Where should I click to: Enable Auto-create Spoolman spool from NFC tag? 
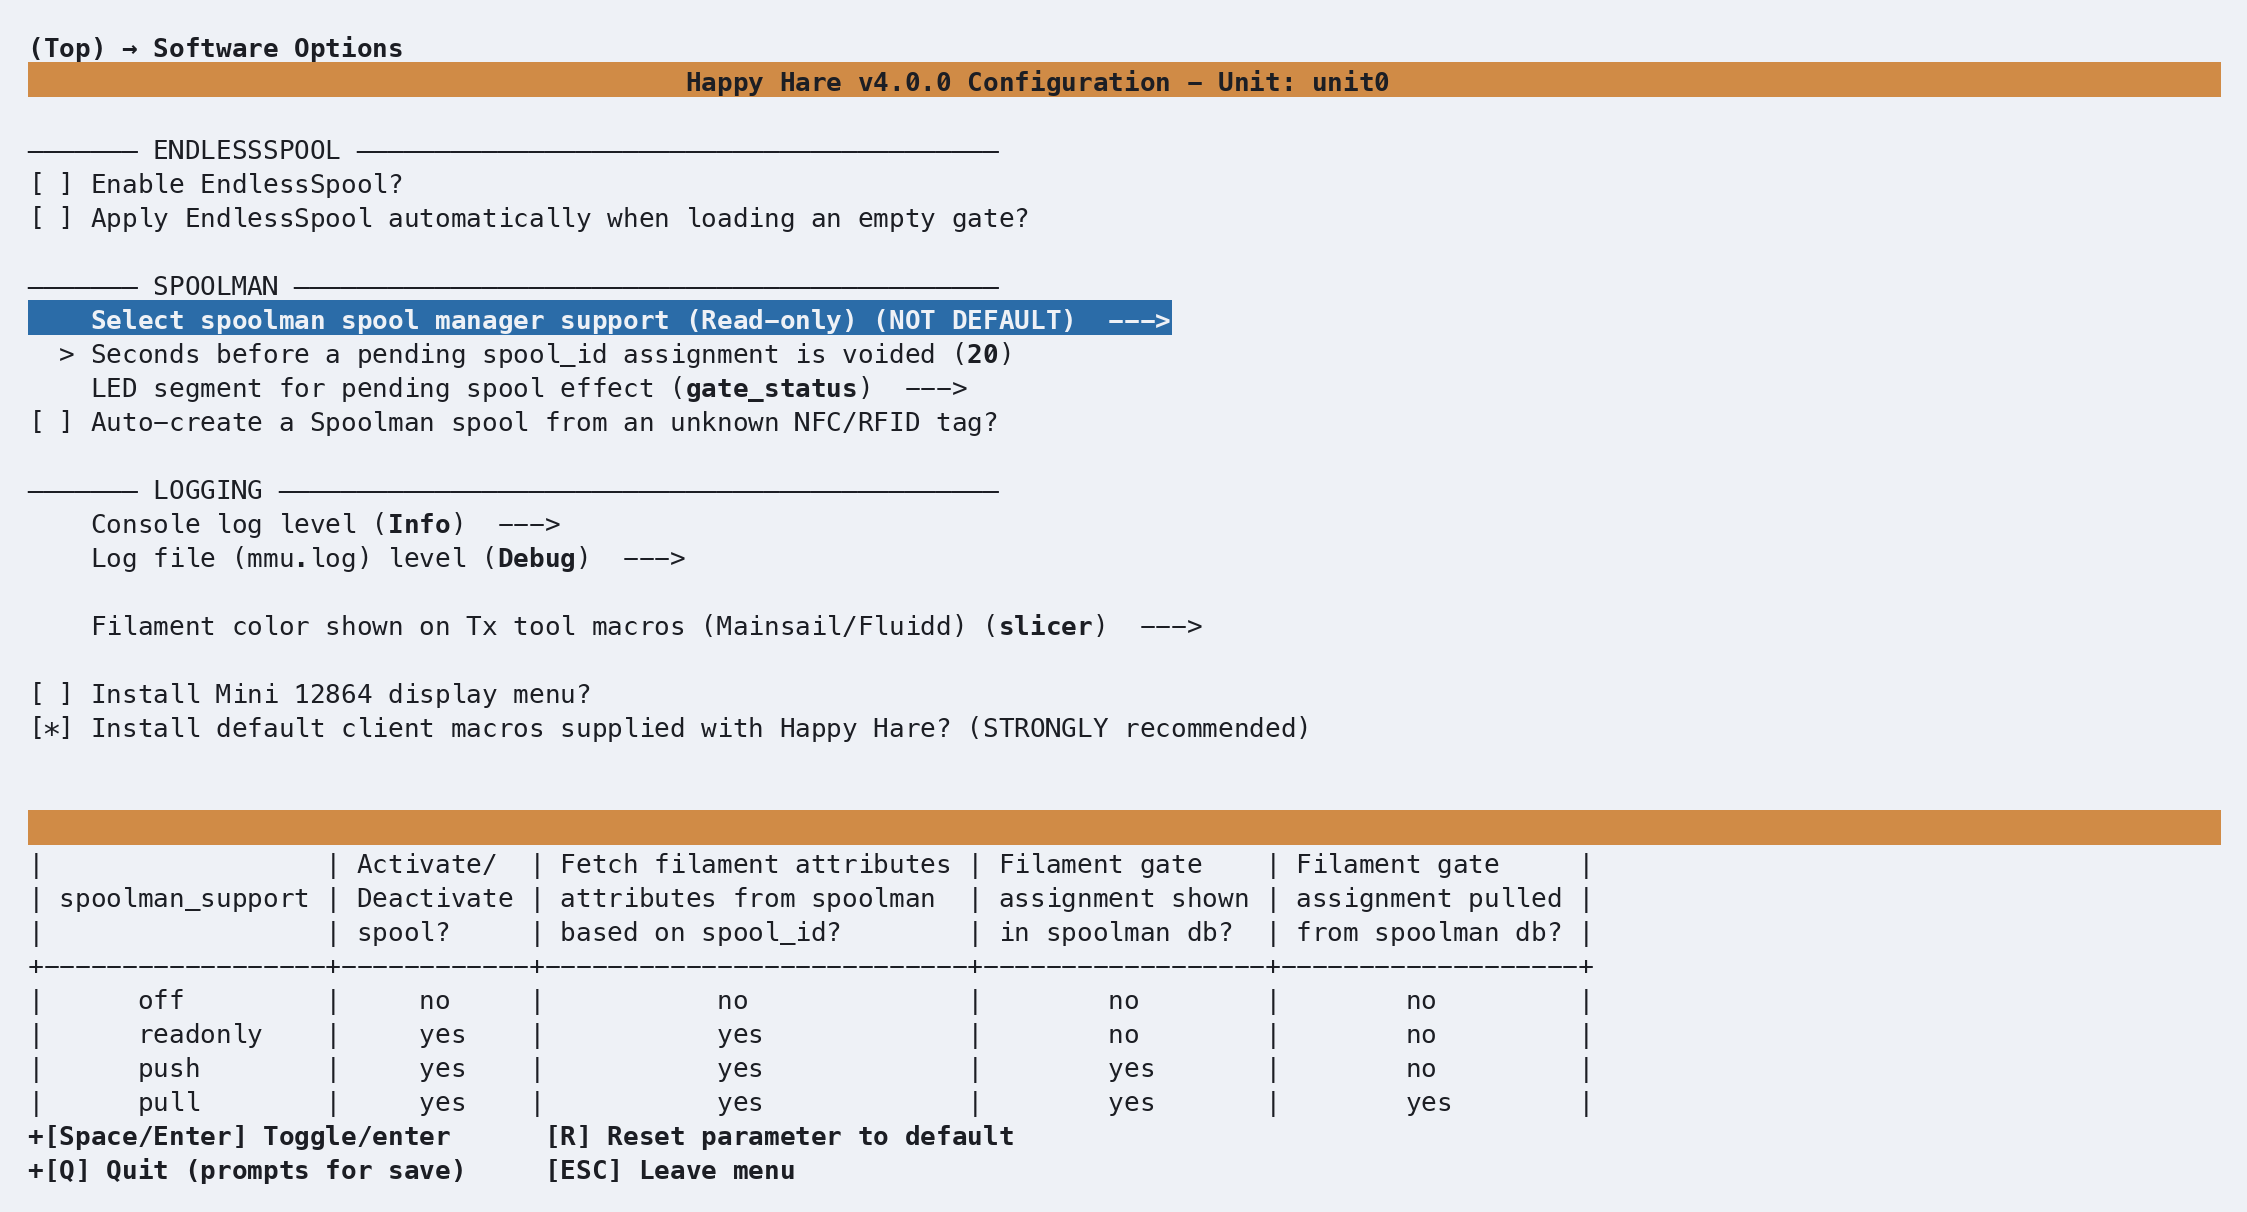pyautogui.click(x=514, y=422)
